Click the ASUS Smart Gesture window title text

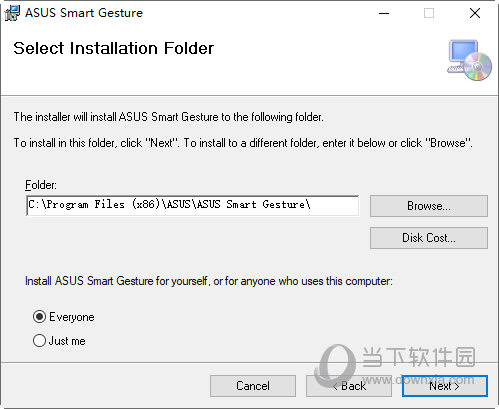pyautogui.click(x=84, y=13)
